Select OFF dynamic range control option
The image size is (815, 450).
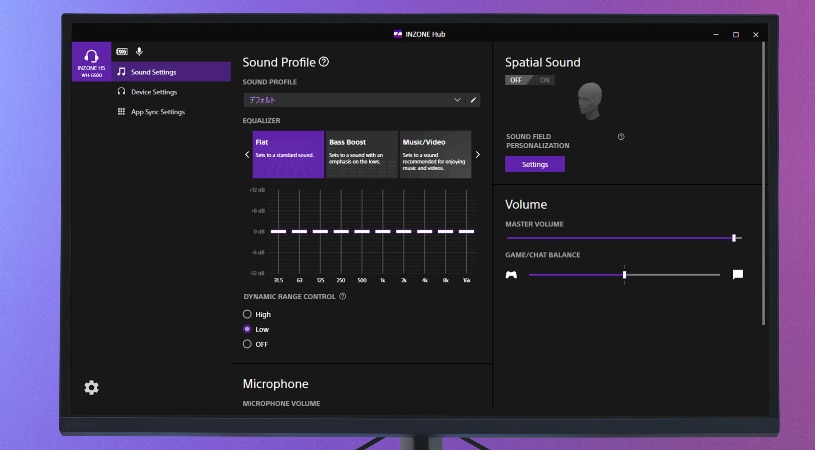(247, 344)
